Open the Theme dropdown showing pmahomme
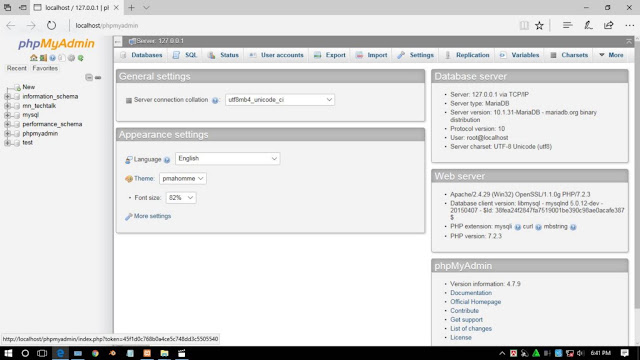640x360 pixels. point(182,178)
